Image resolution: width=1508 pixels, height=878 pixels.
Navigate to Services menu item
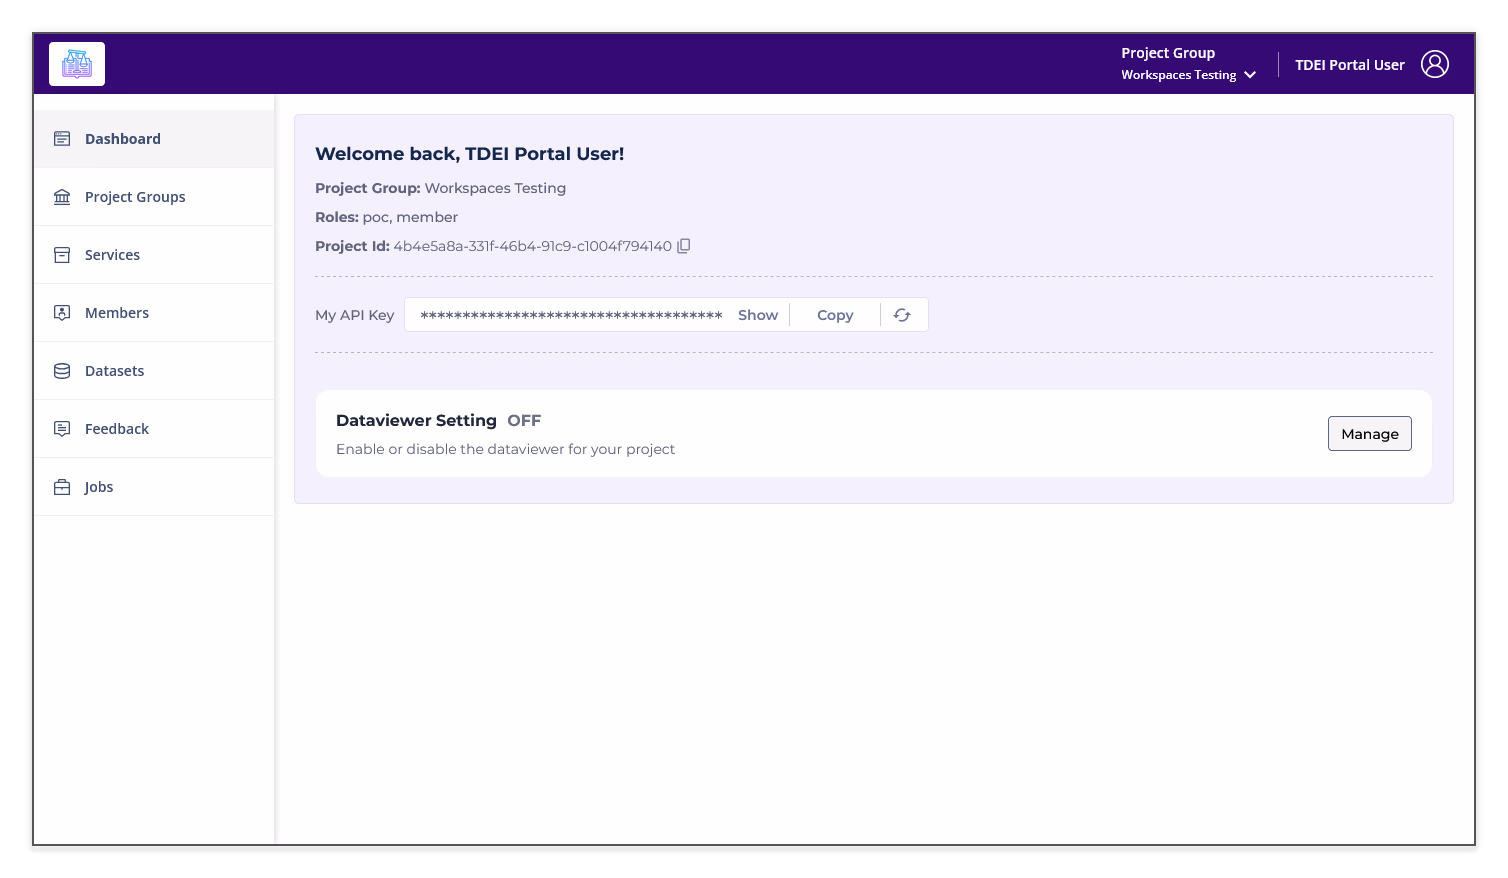pos(154,255)
